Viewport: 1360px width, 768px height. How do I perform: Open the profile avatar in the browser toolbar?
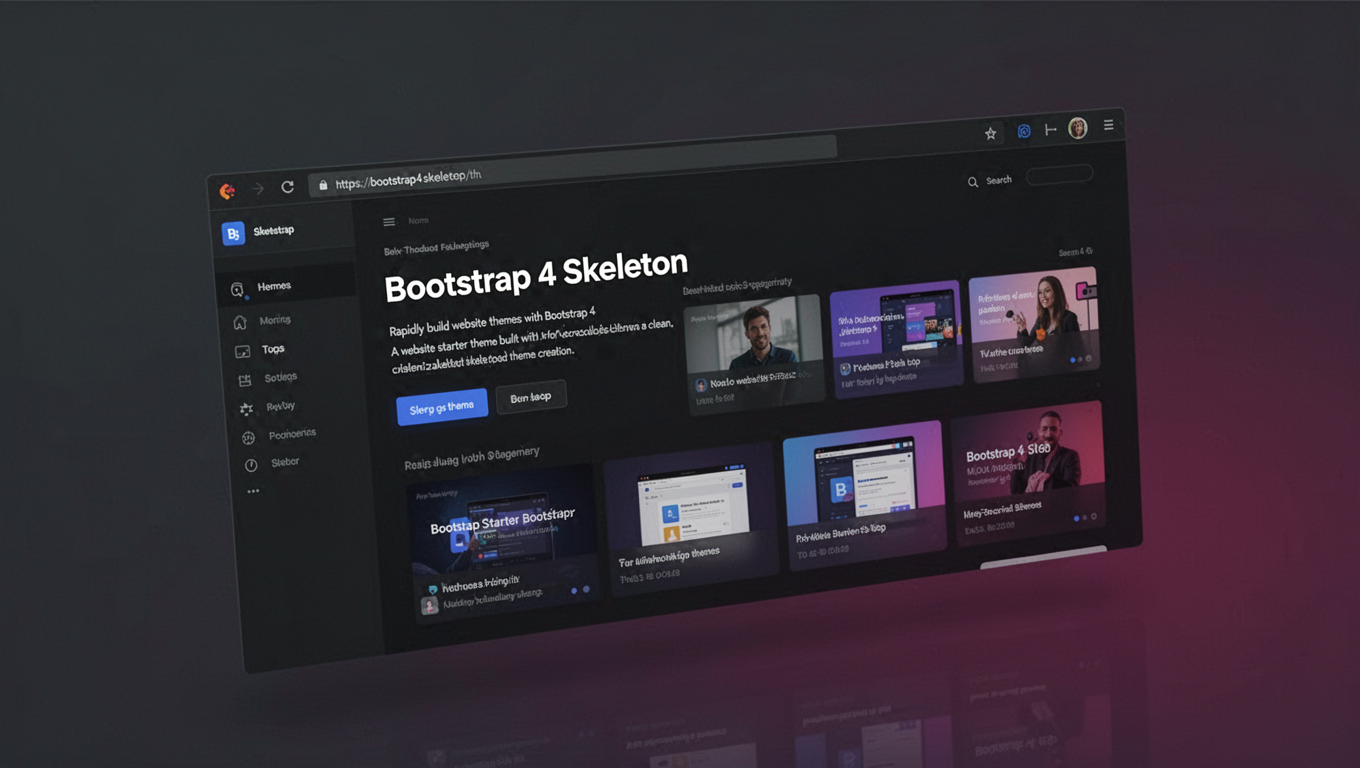tap(1078, 128)
